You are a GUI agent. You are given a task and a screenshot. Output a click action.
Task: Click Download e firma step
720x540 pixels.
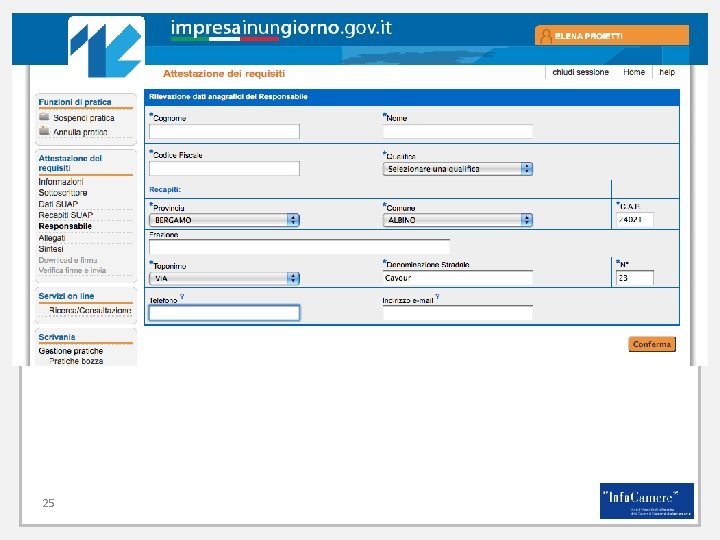pos(68,260)
